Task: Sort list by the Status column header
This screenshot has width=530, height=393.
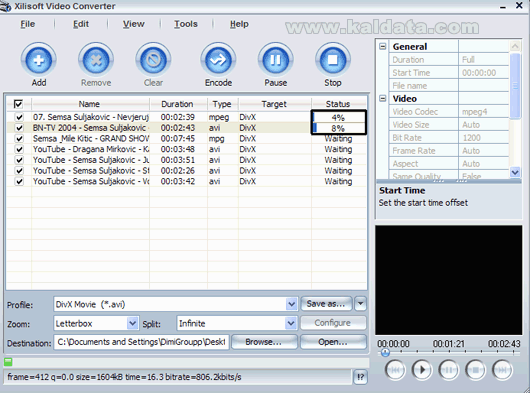Action: (x=338, y=104)
